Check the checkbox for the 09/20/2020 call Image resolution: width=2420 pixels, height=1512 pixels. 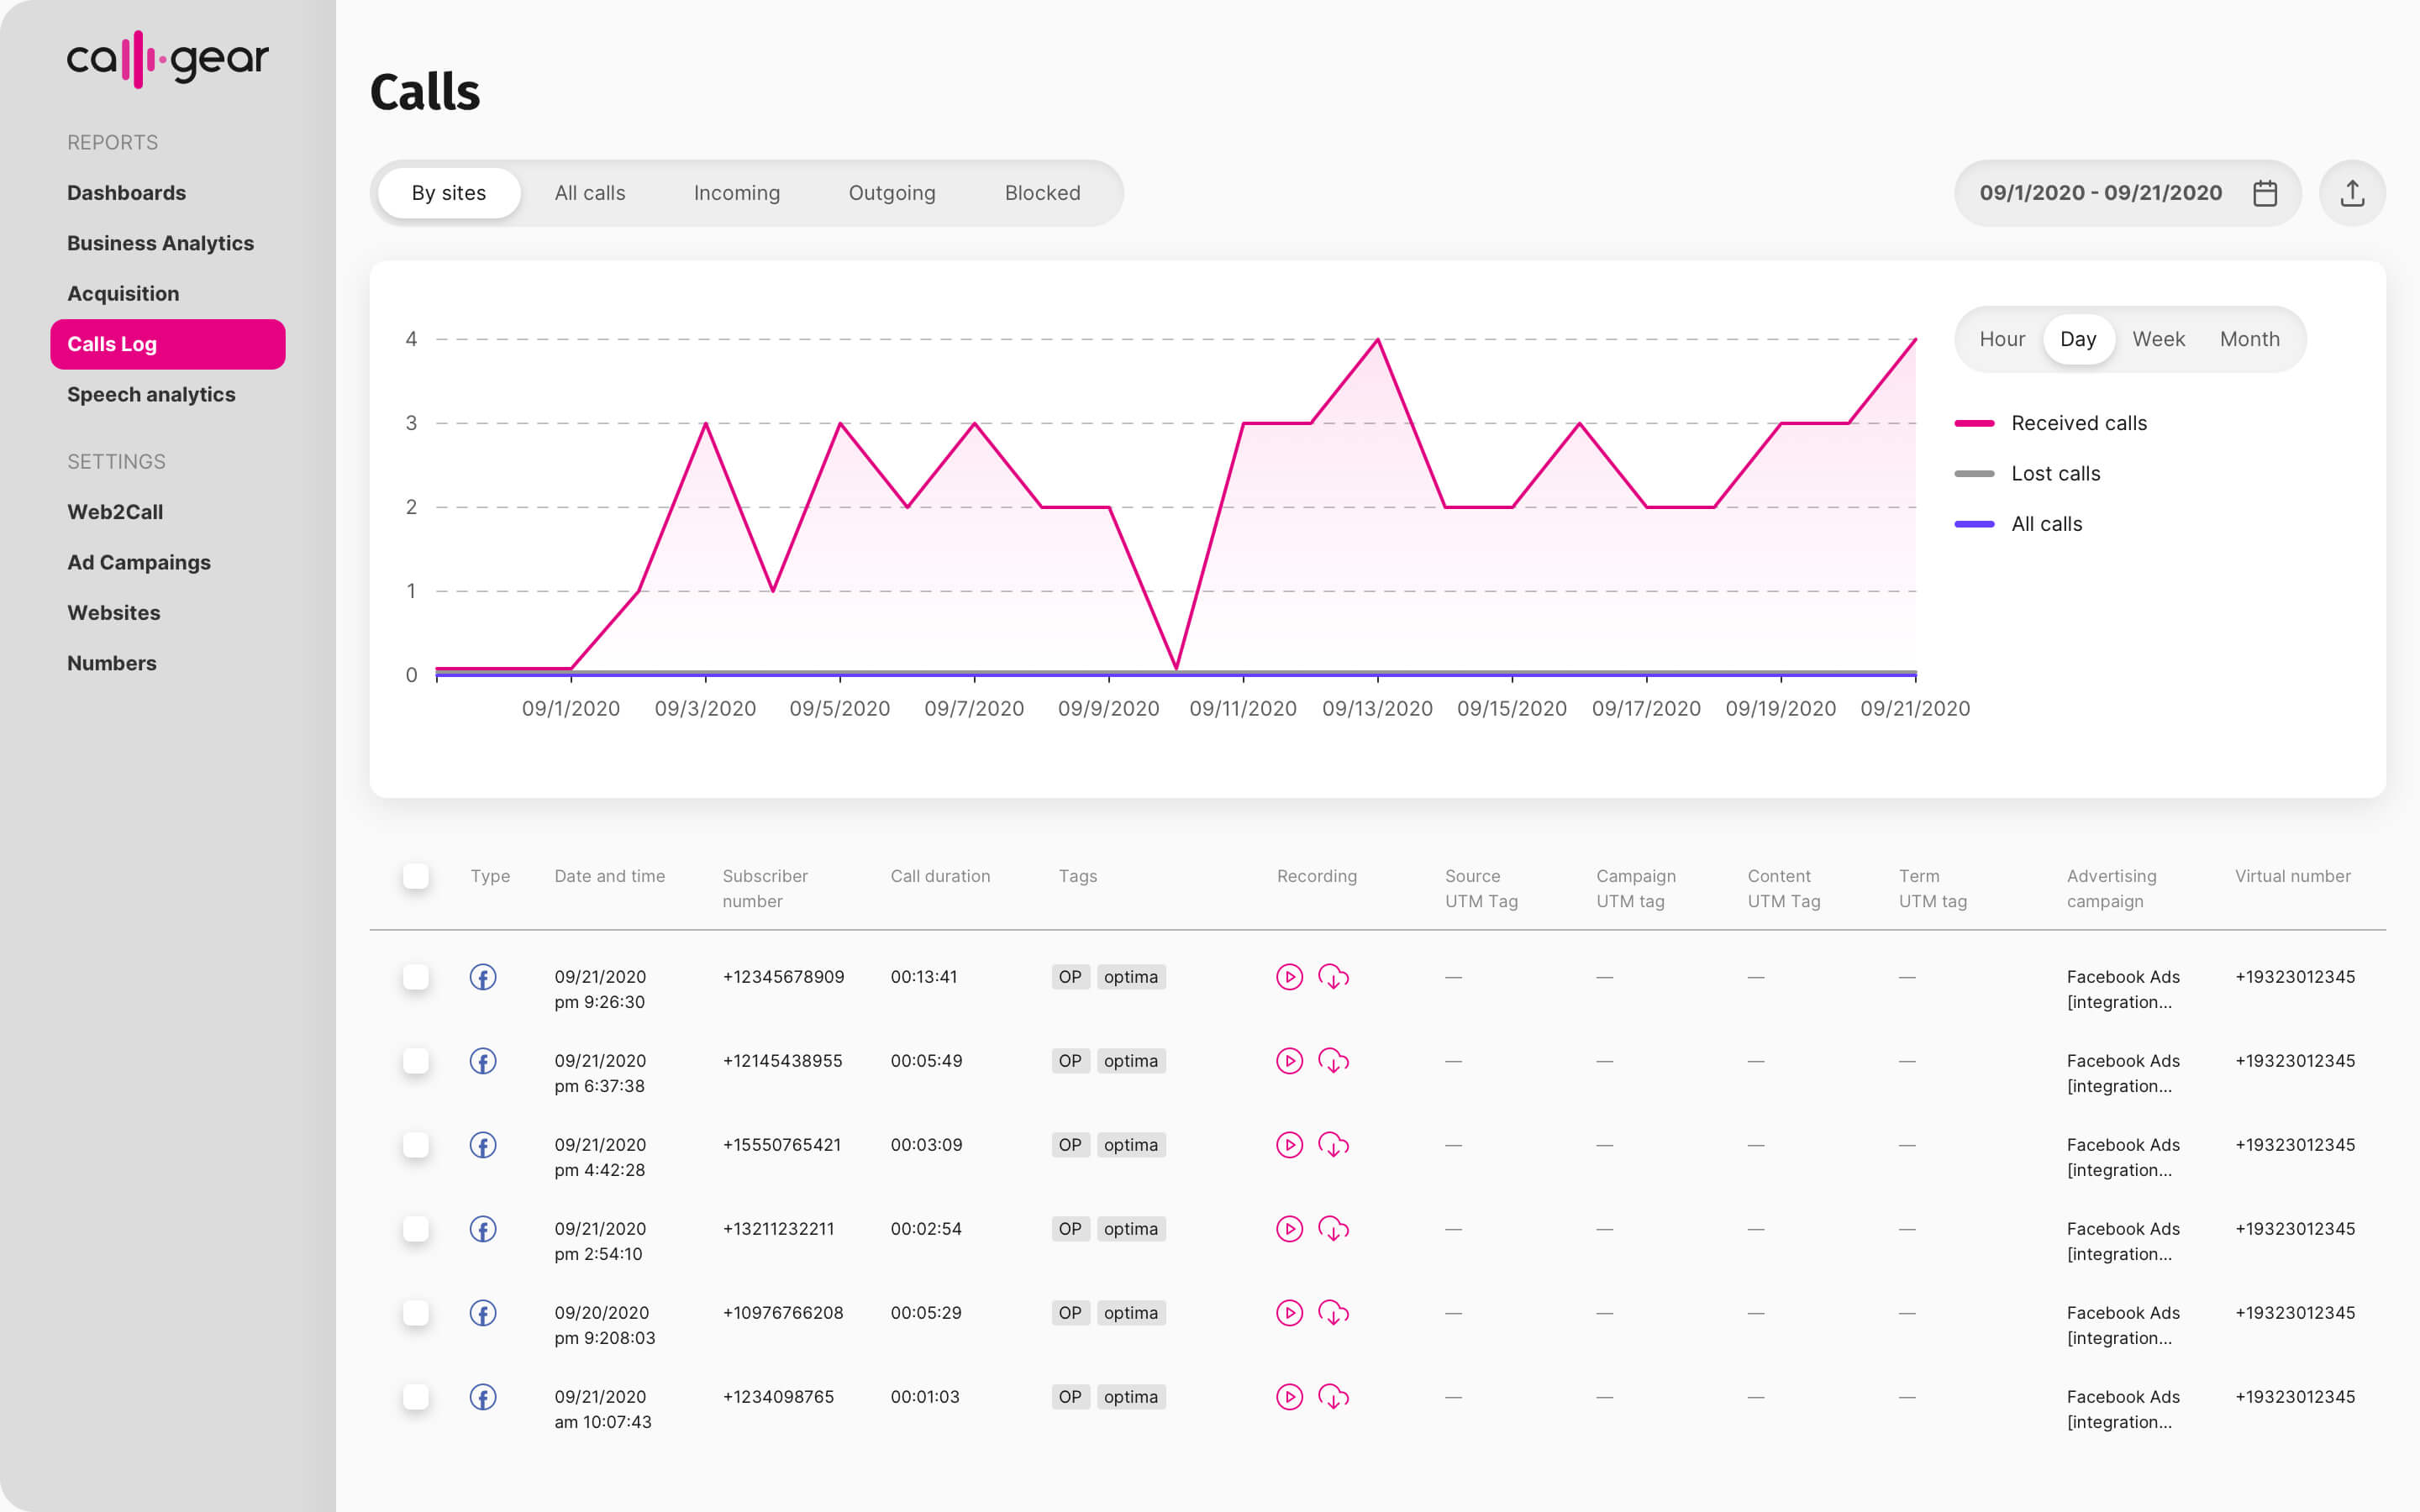[x=416, y=1313]
